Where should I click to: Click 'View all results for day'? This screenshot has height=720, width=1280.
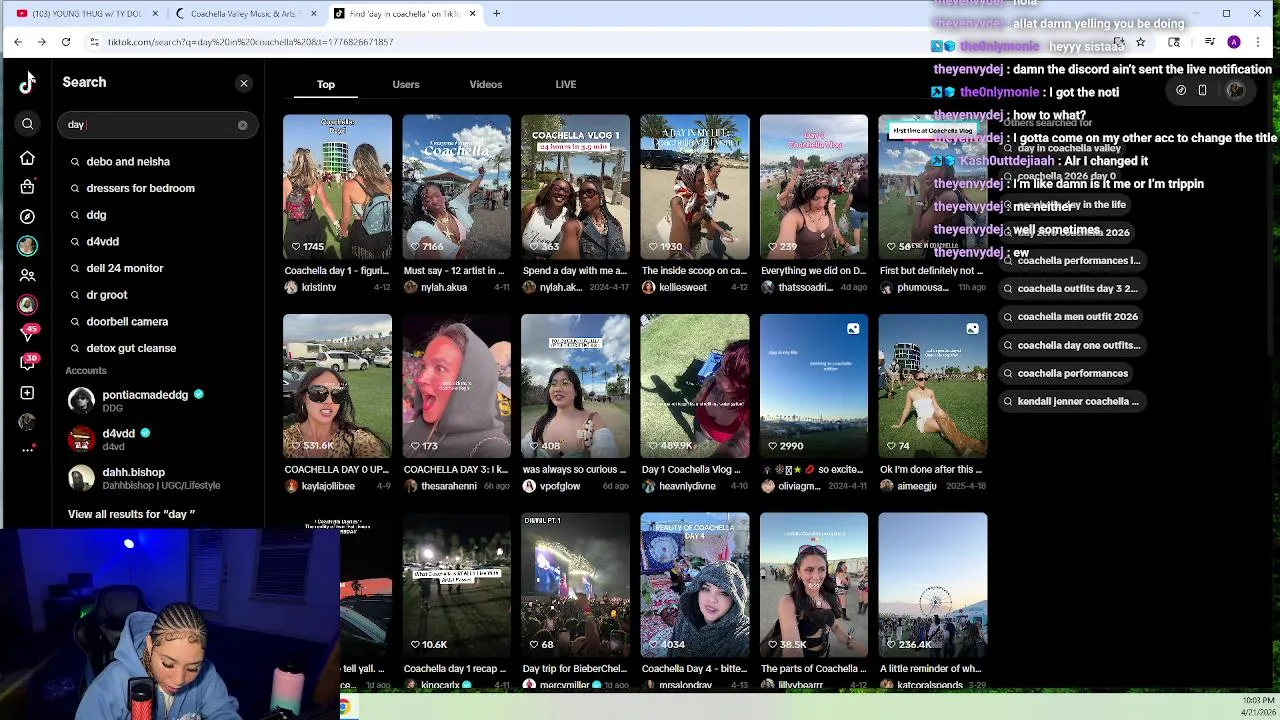tap(131, 514)
